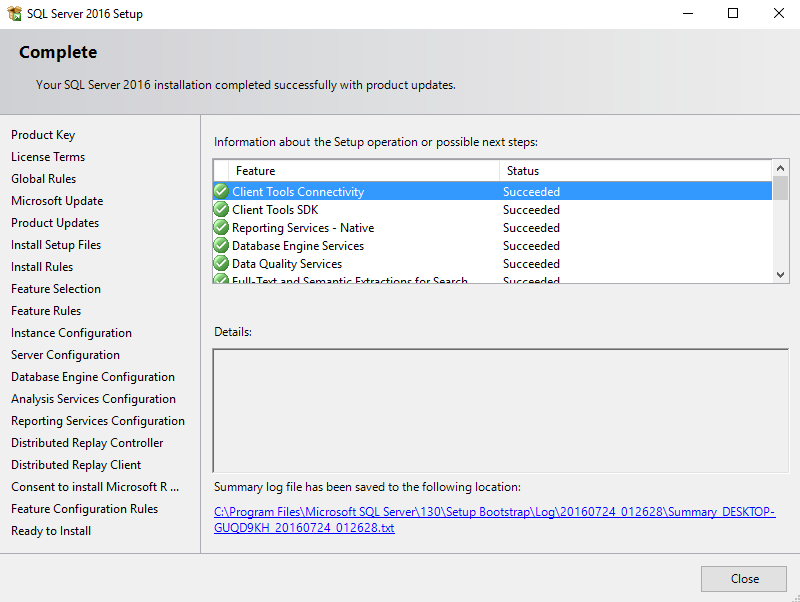The height and width of the screenshot is (602, 800).
Task: Click green check icon beside Client Tools Connectivity
Action: (x=221, y=191)
